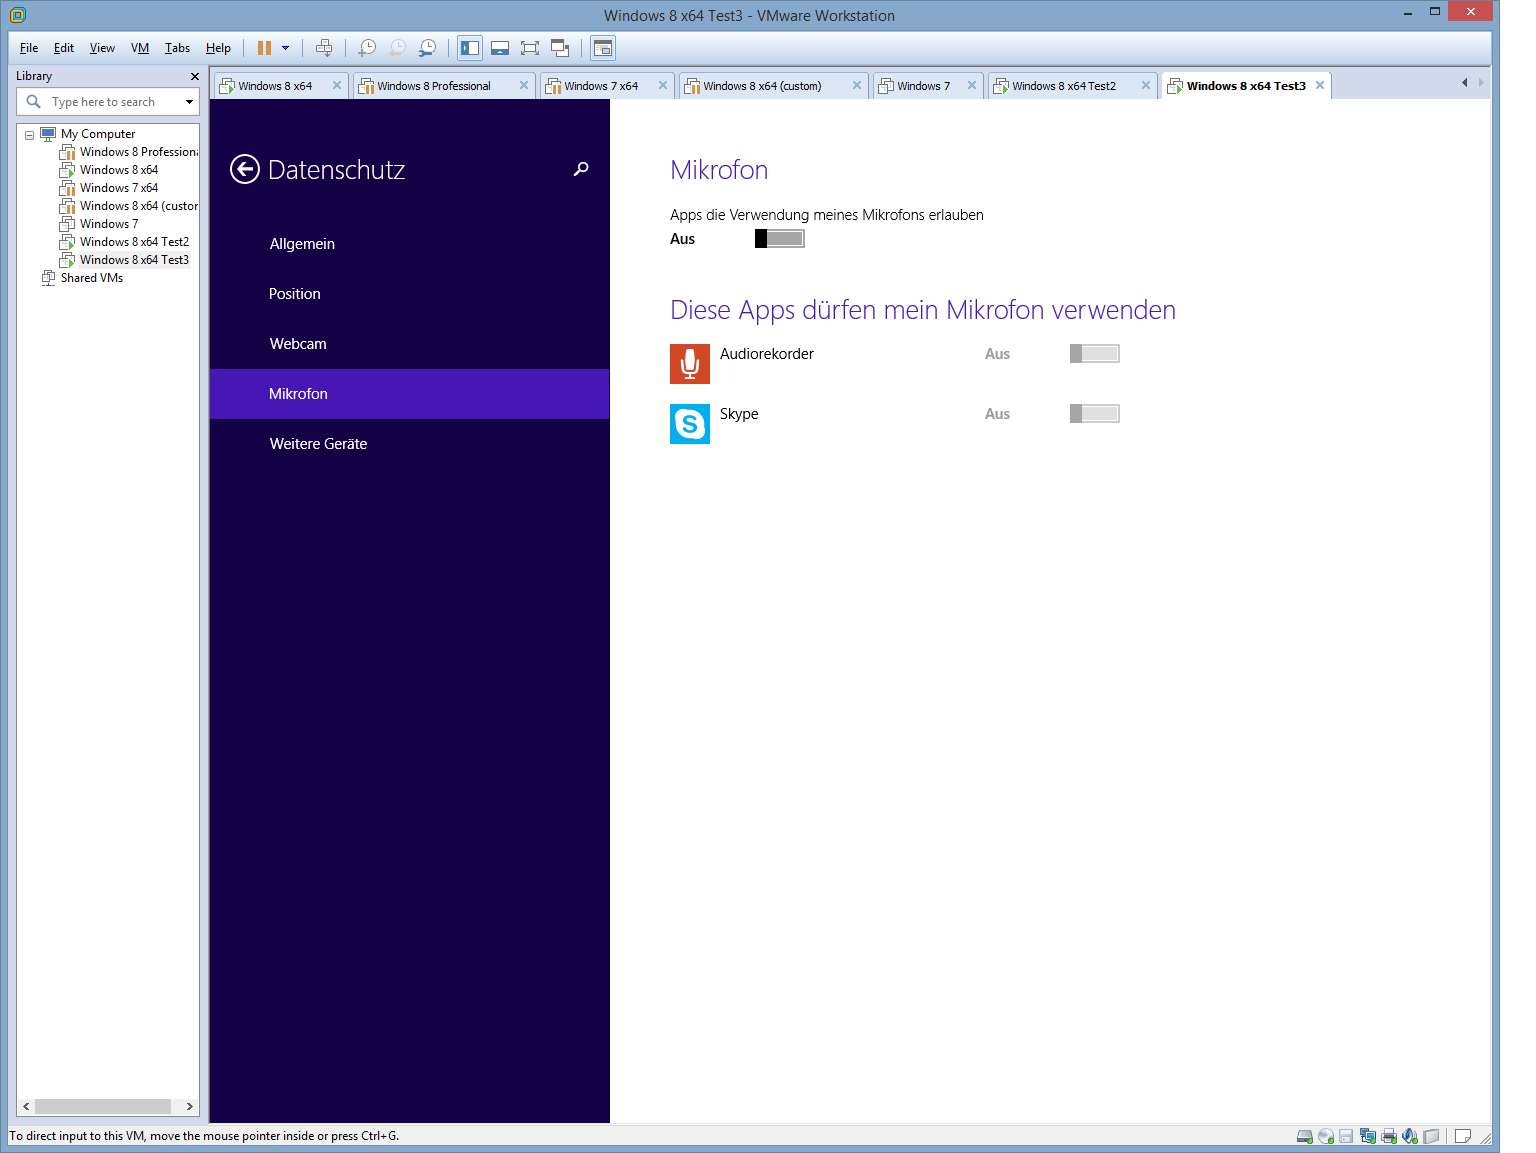
Task: Toggle the library sidebar view icon
Action: [x=470, y=48]
